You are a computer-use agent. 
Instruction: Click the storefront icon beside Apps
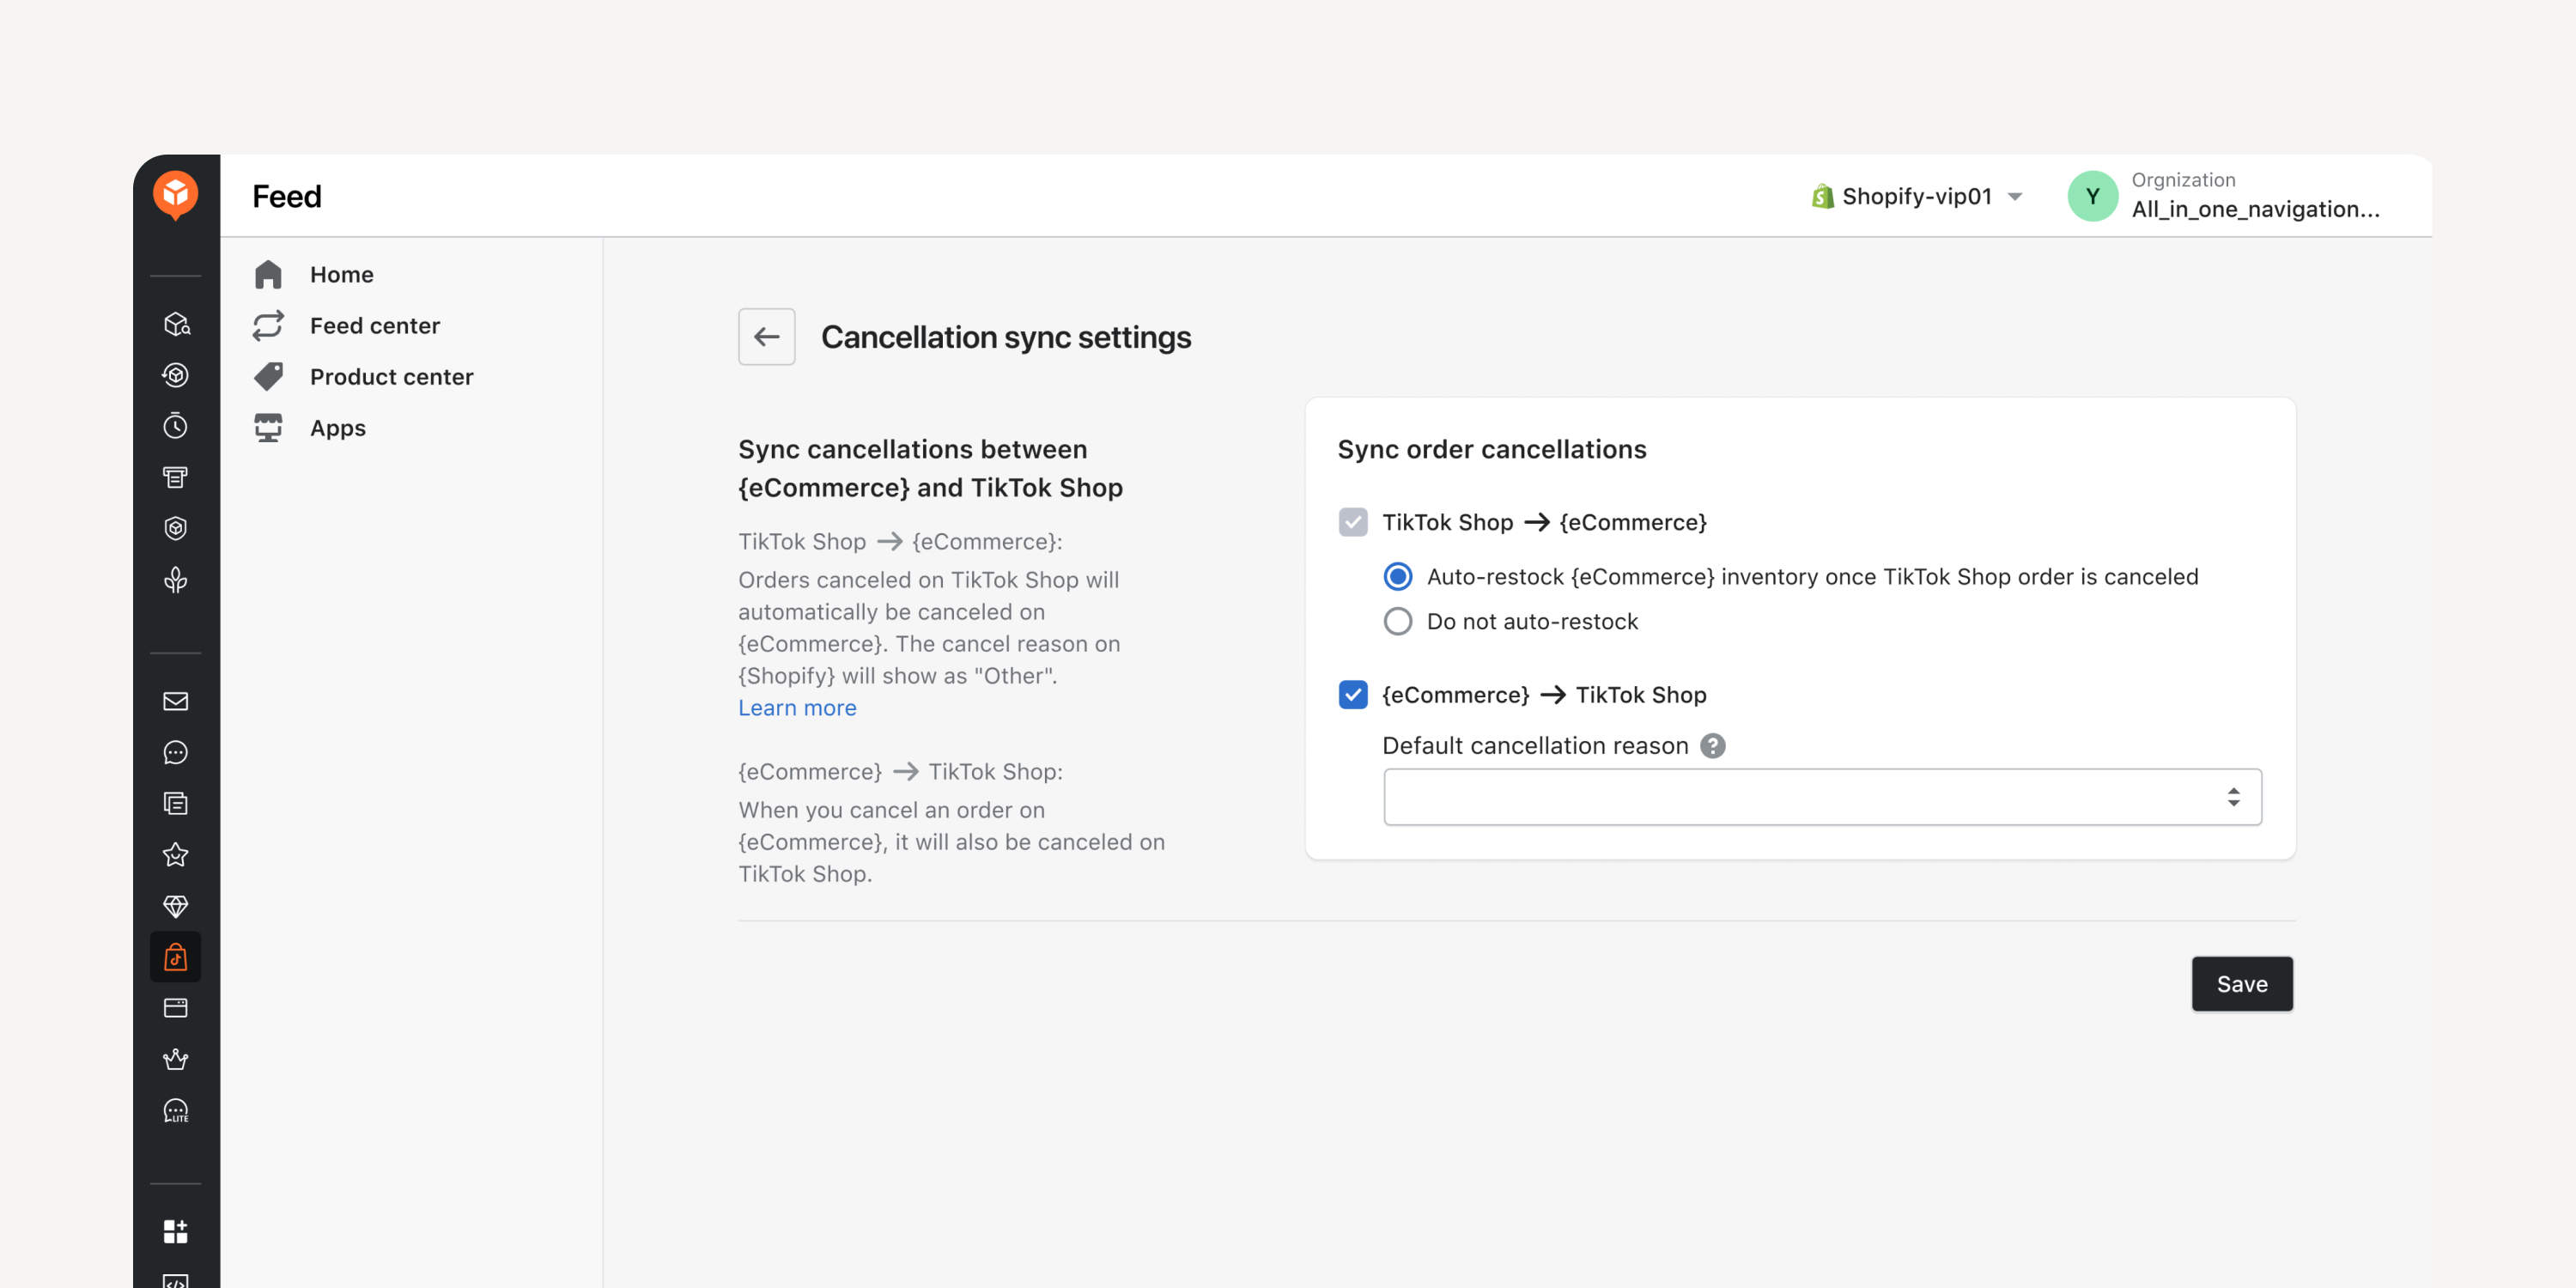click(x=268, y=428)
